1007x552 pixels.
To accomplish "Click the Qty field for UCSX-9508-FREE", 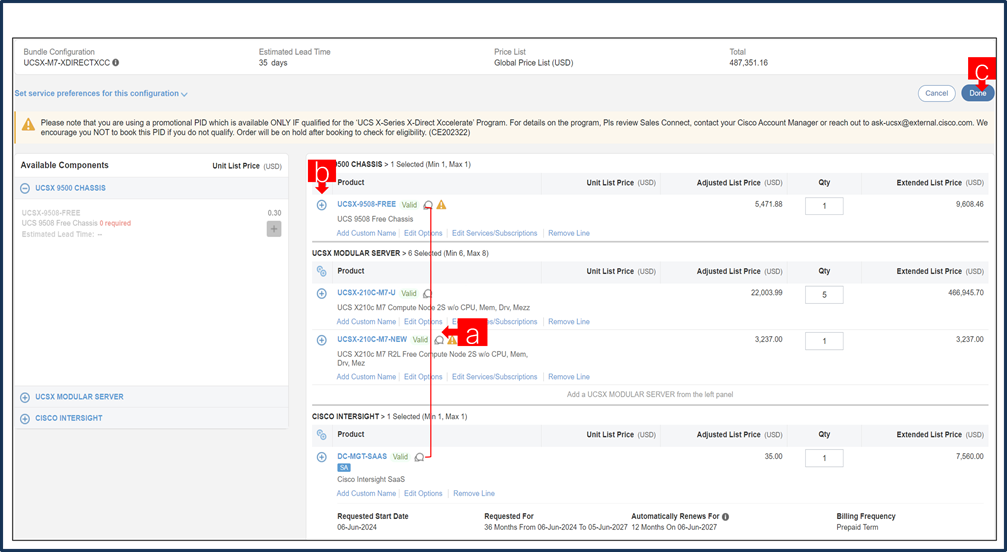I will tap(824, 206).
